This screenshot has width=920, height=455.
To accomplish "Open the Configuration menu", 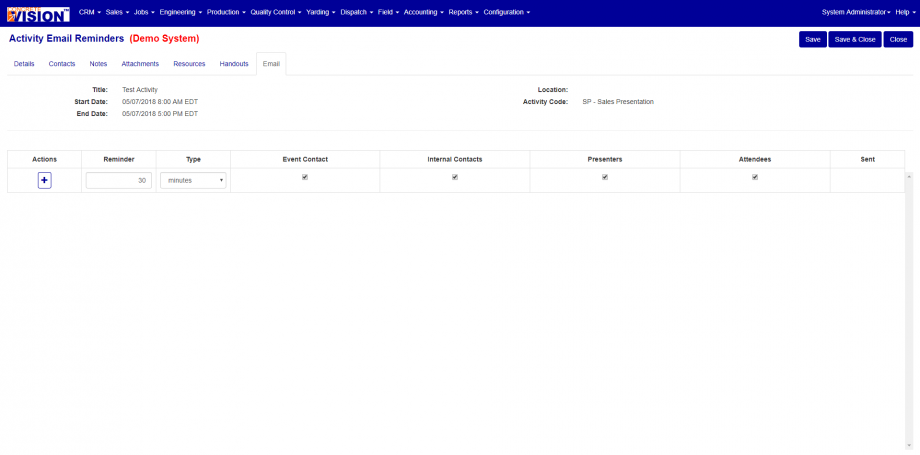I will pyautogui.click(x=507, y=12).
